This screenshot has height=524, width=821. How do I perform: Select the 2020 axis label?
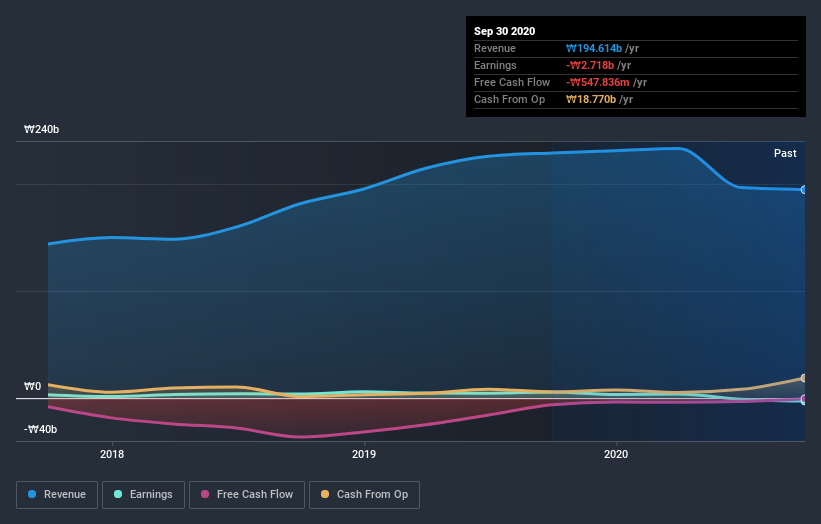click(616, 454)
